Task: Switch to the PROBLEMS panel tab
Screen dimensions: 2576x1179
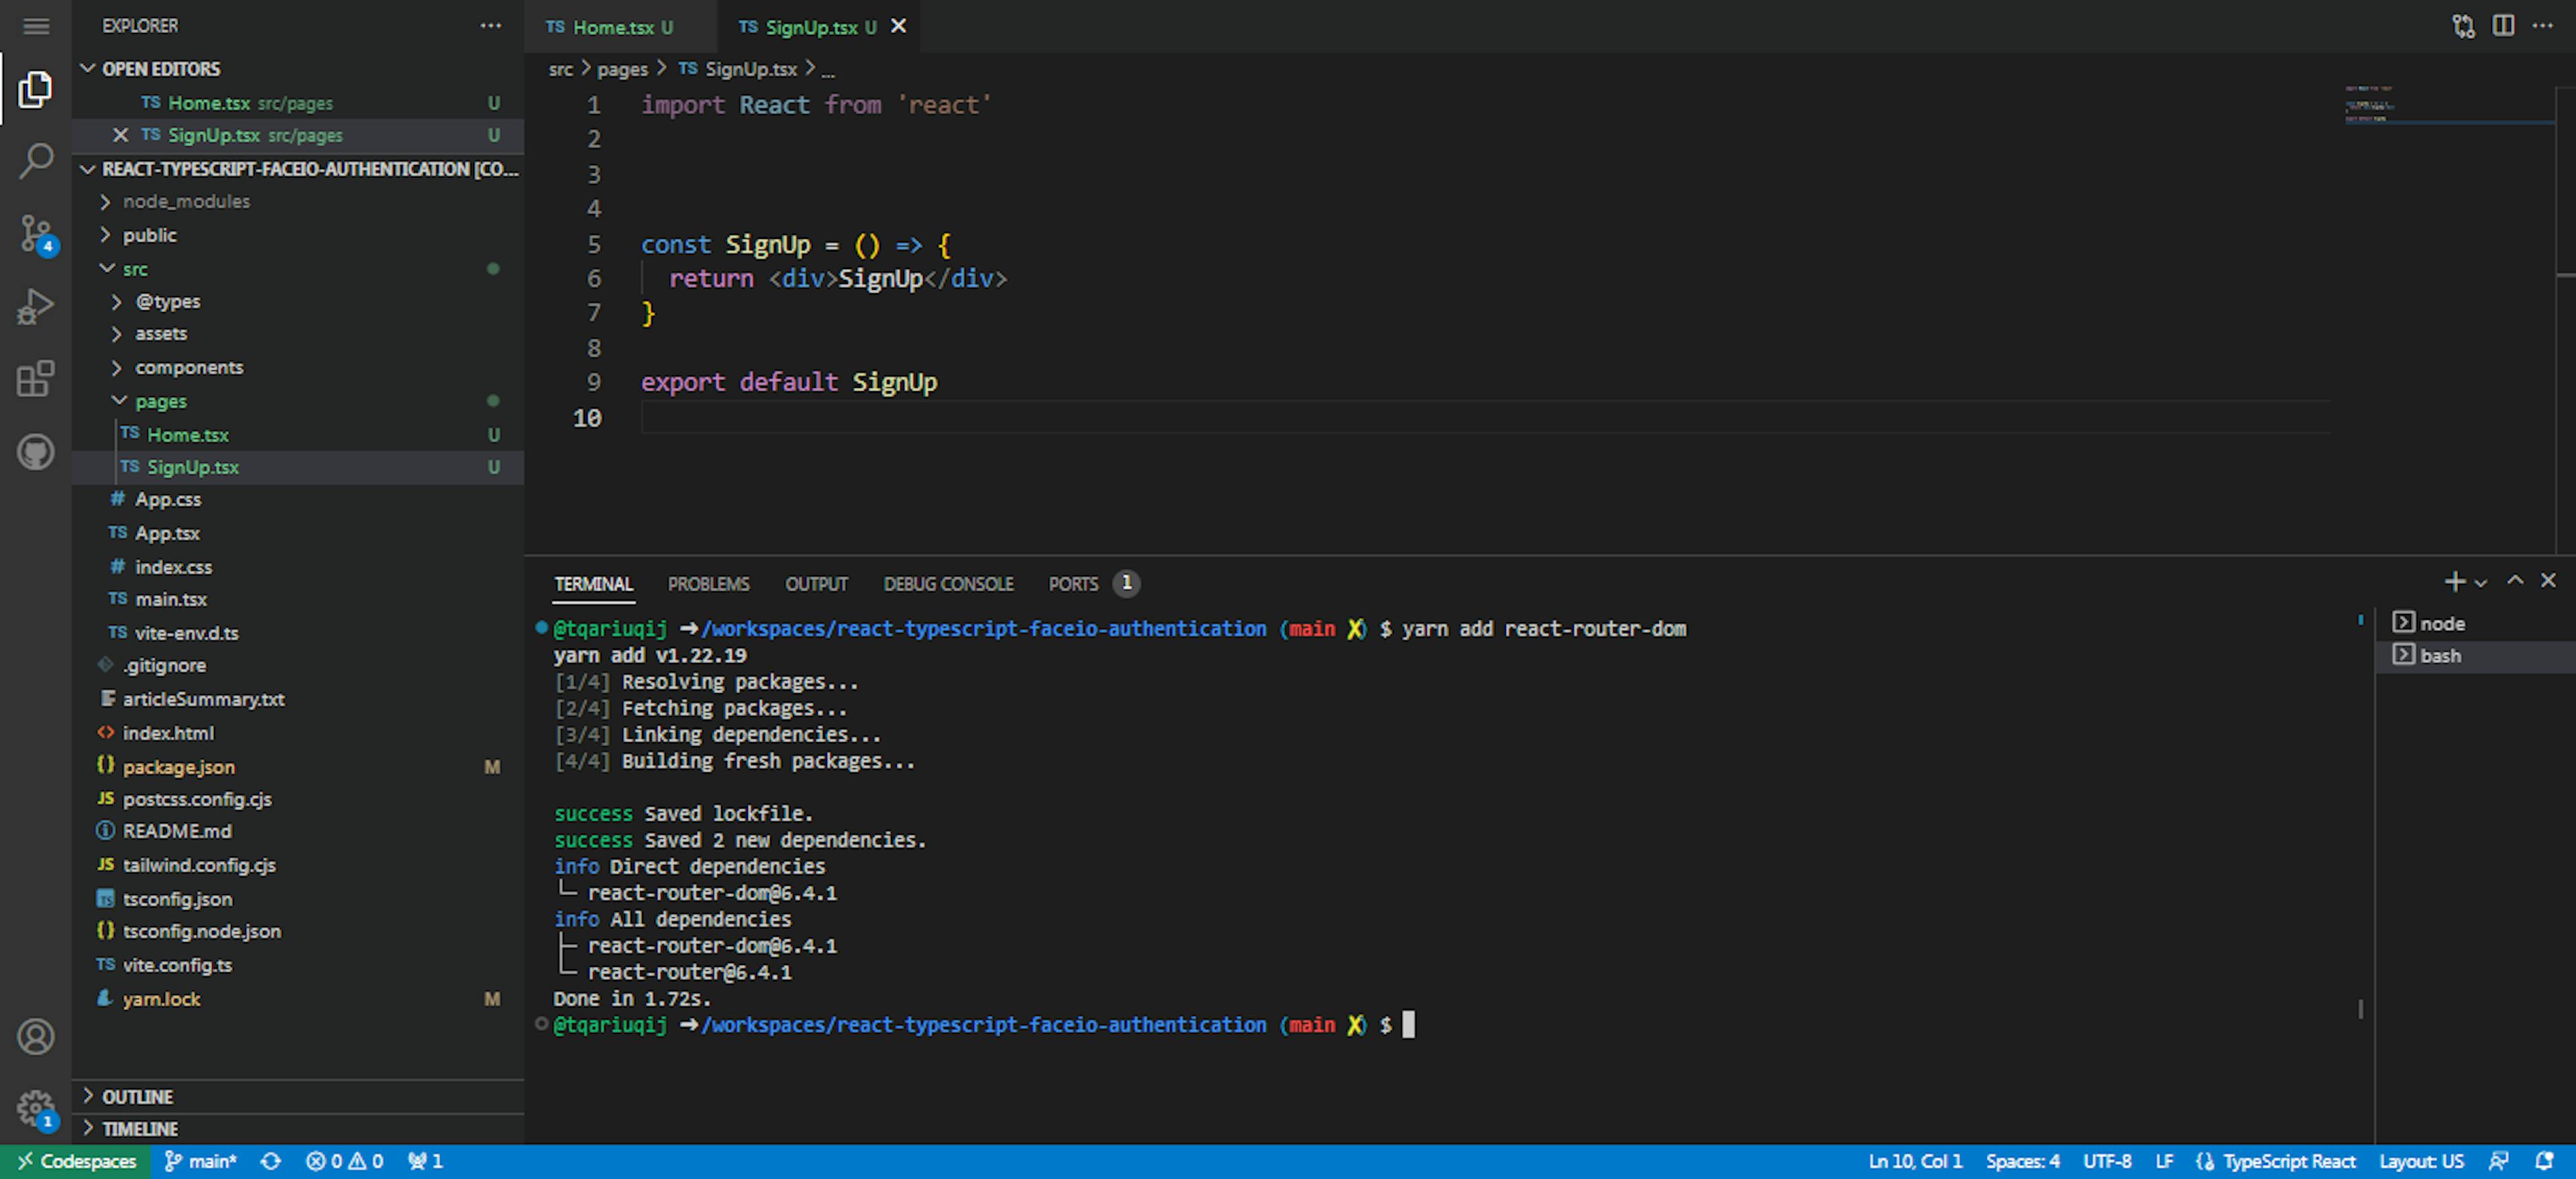Action: [x=708, y=584]
